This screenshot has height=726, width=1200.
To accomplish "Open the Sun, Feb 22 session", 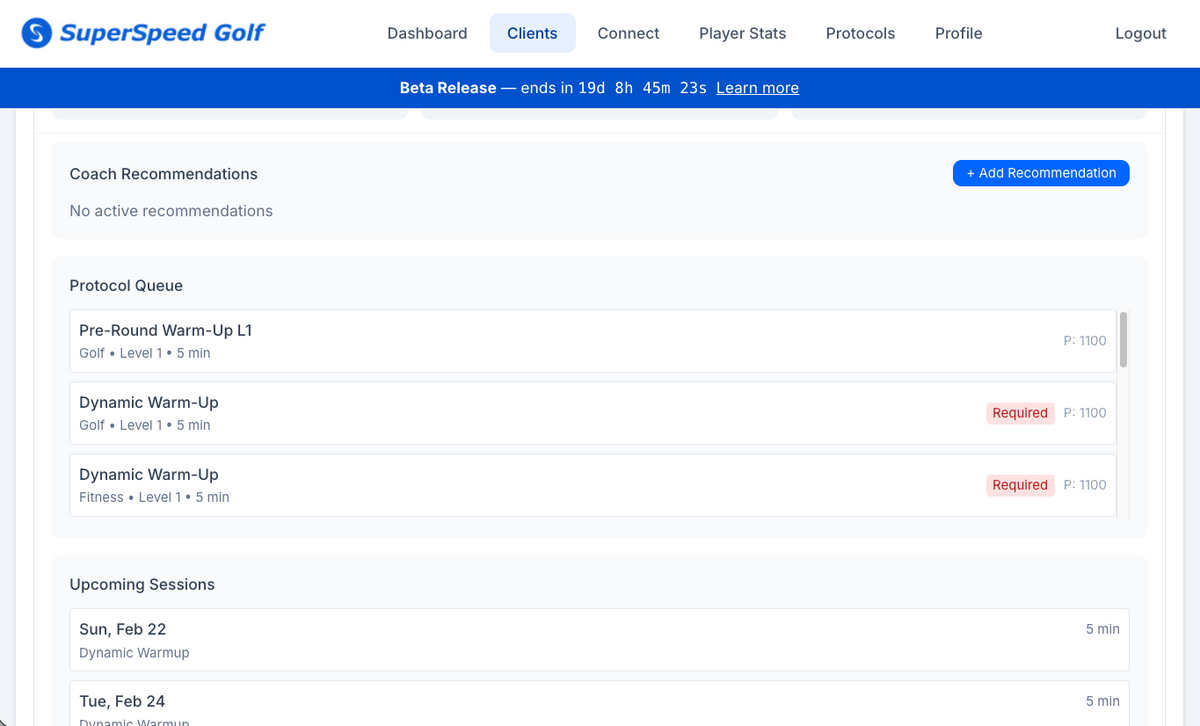I will point(599,639).
